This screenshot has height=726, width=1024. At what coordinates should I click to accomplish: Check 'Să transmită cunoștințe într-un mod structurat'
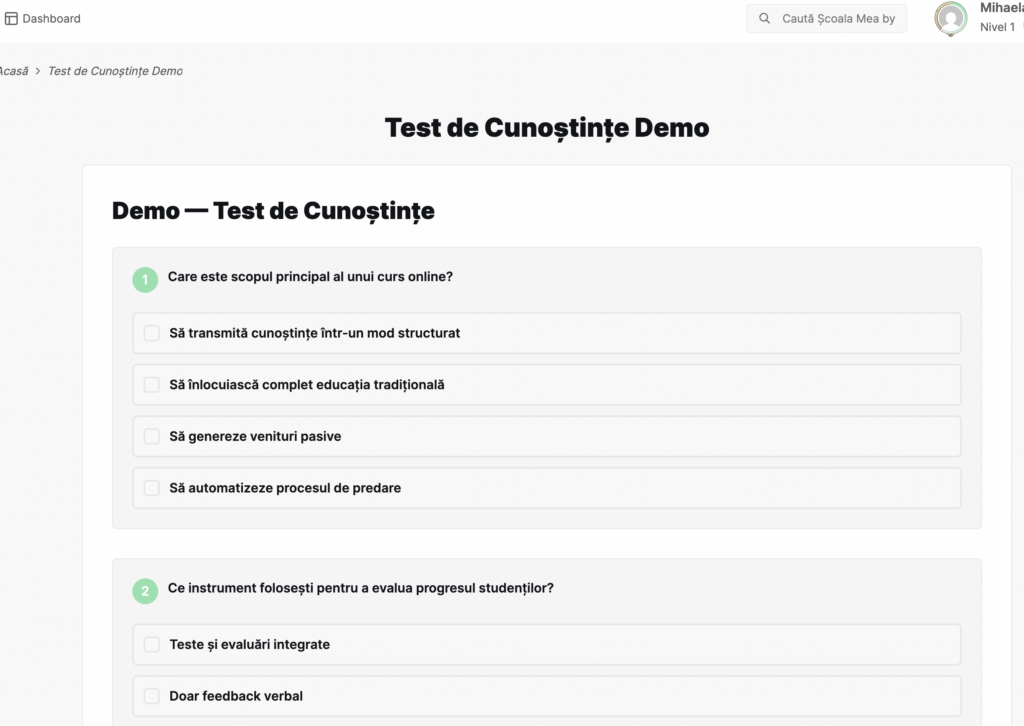[x=152, y=333]
